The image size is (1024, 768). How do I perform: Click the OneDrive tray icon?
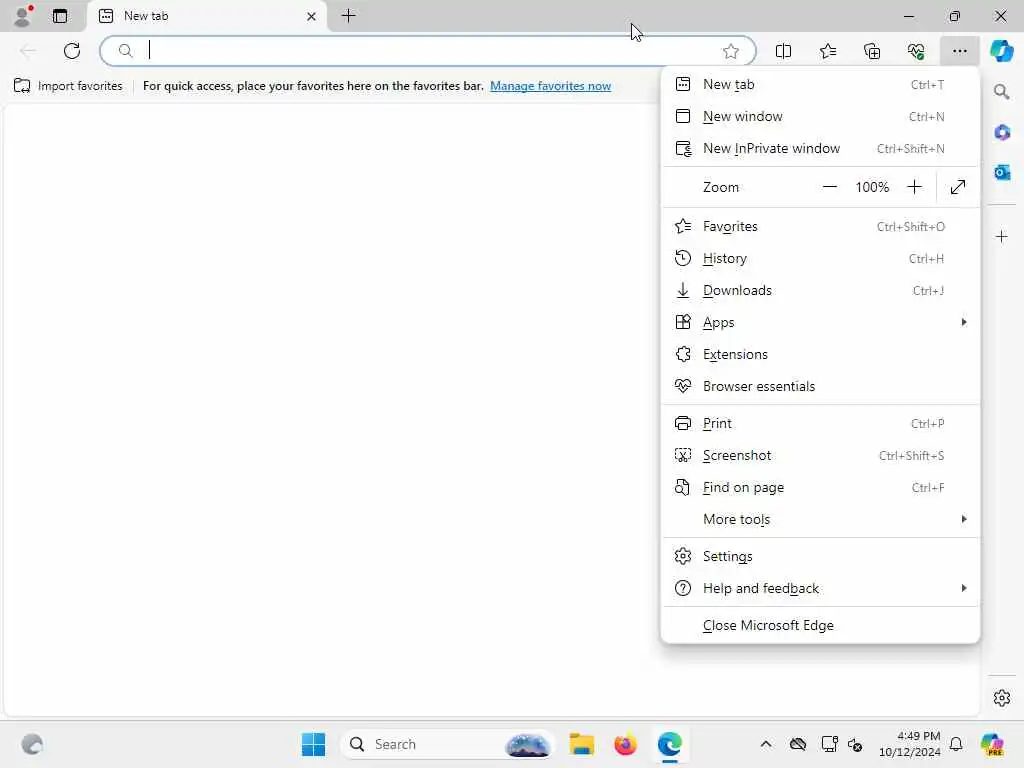[x=797, y=744]
